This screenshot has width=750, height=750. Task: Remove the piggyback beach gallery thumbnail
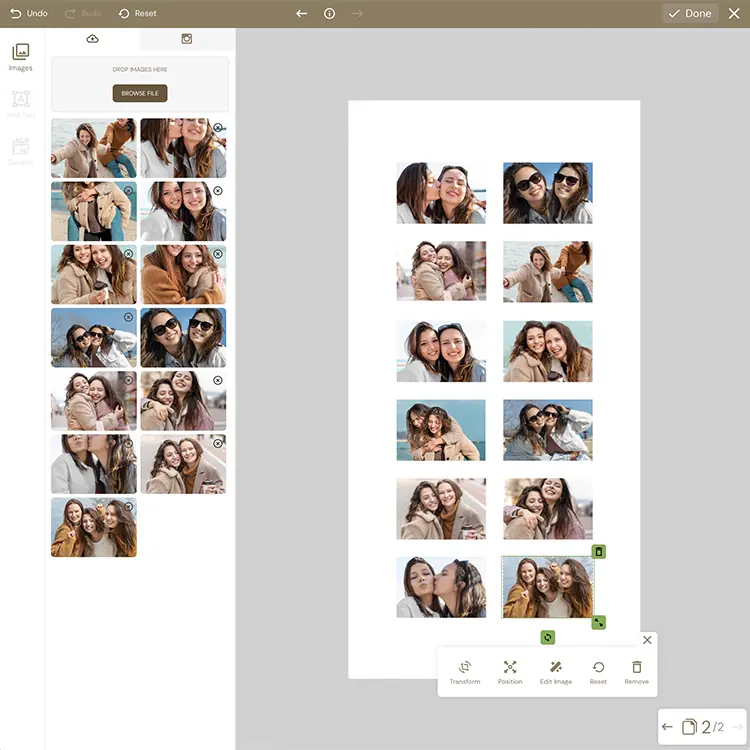[x=128, y=191]
